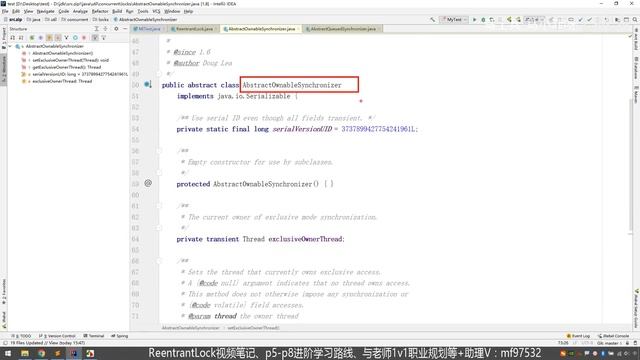Open Chrome from the taskbar

pos(41,353)
